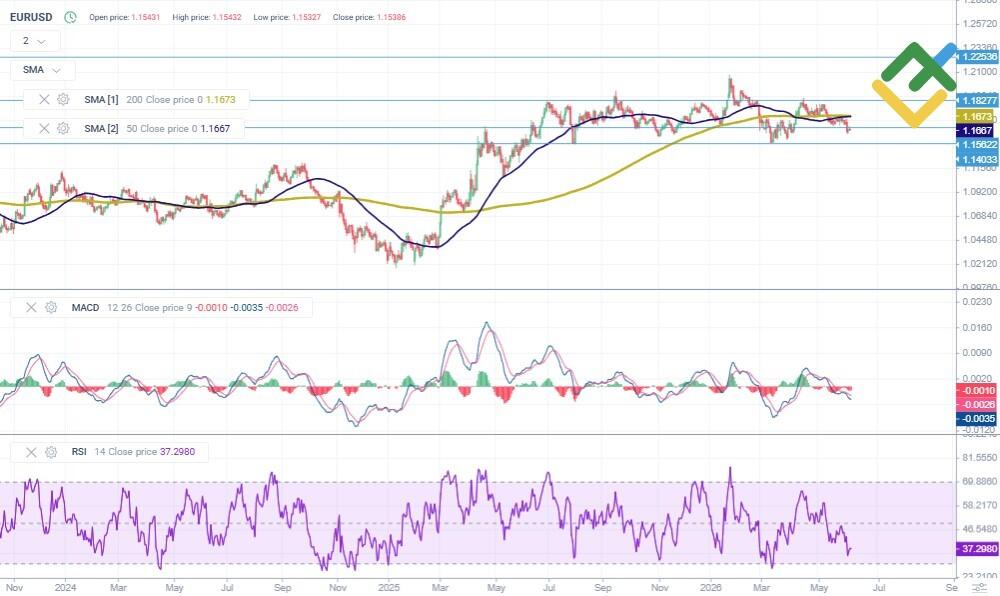The image size is (1000, 596).
Task: Click the Close price 1.15386 value
Action: click(391, 17)
